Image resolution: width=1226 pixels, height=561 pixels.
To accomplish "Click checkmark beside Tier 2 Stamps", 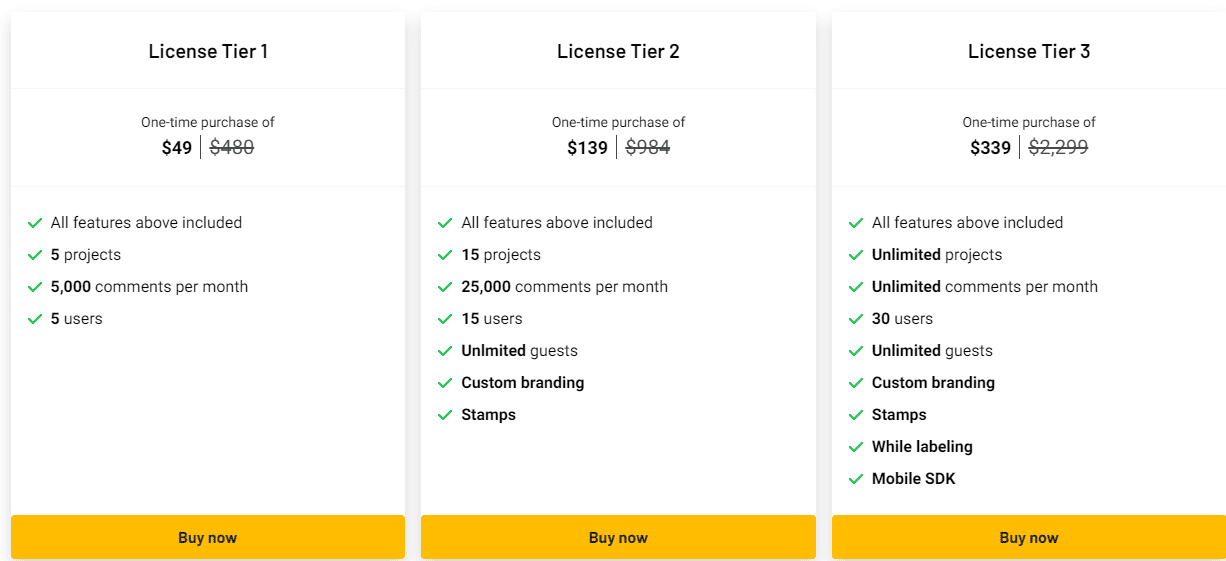I will [x=445, y=415].
